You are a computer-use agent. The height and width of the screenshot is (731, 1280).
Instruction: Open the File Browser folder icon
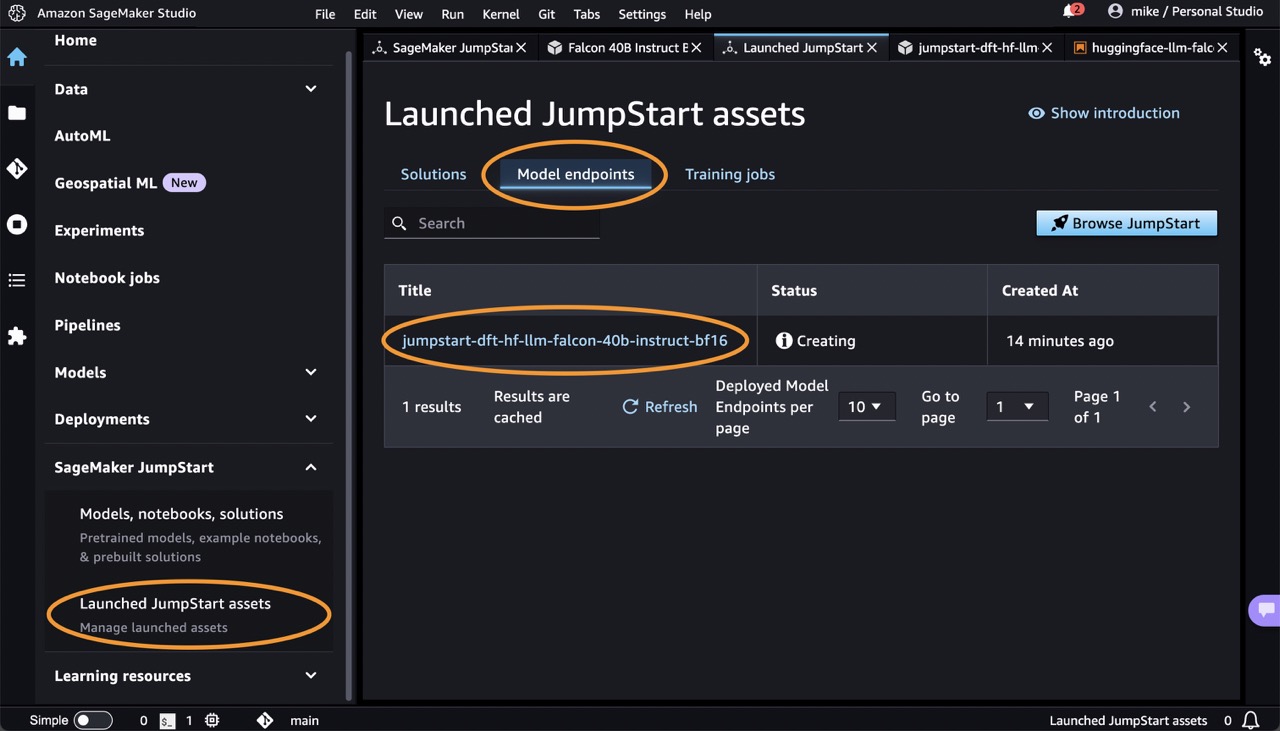pos(17,113)
